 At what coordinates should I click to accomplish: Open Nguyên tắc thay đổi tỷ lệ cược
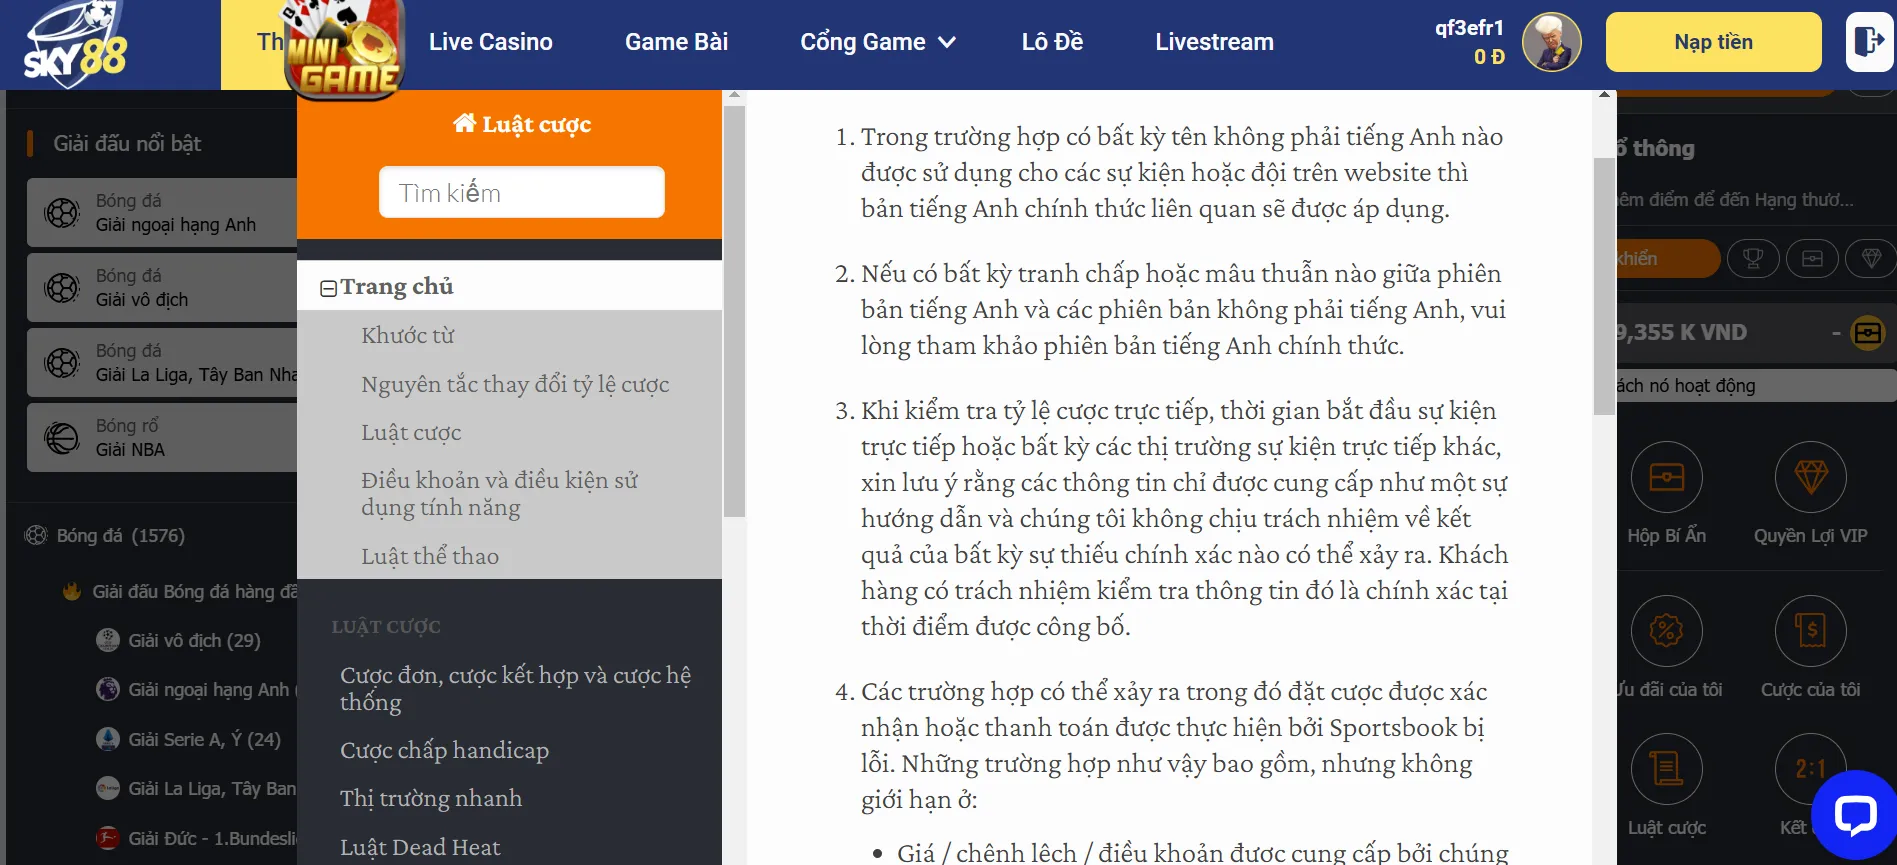pos(515,384)
